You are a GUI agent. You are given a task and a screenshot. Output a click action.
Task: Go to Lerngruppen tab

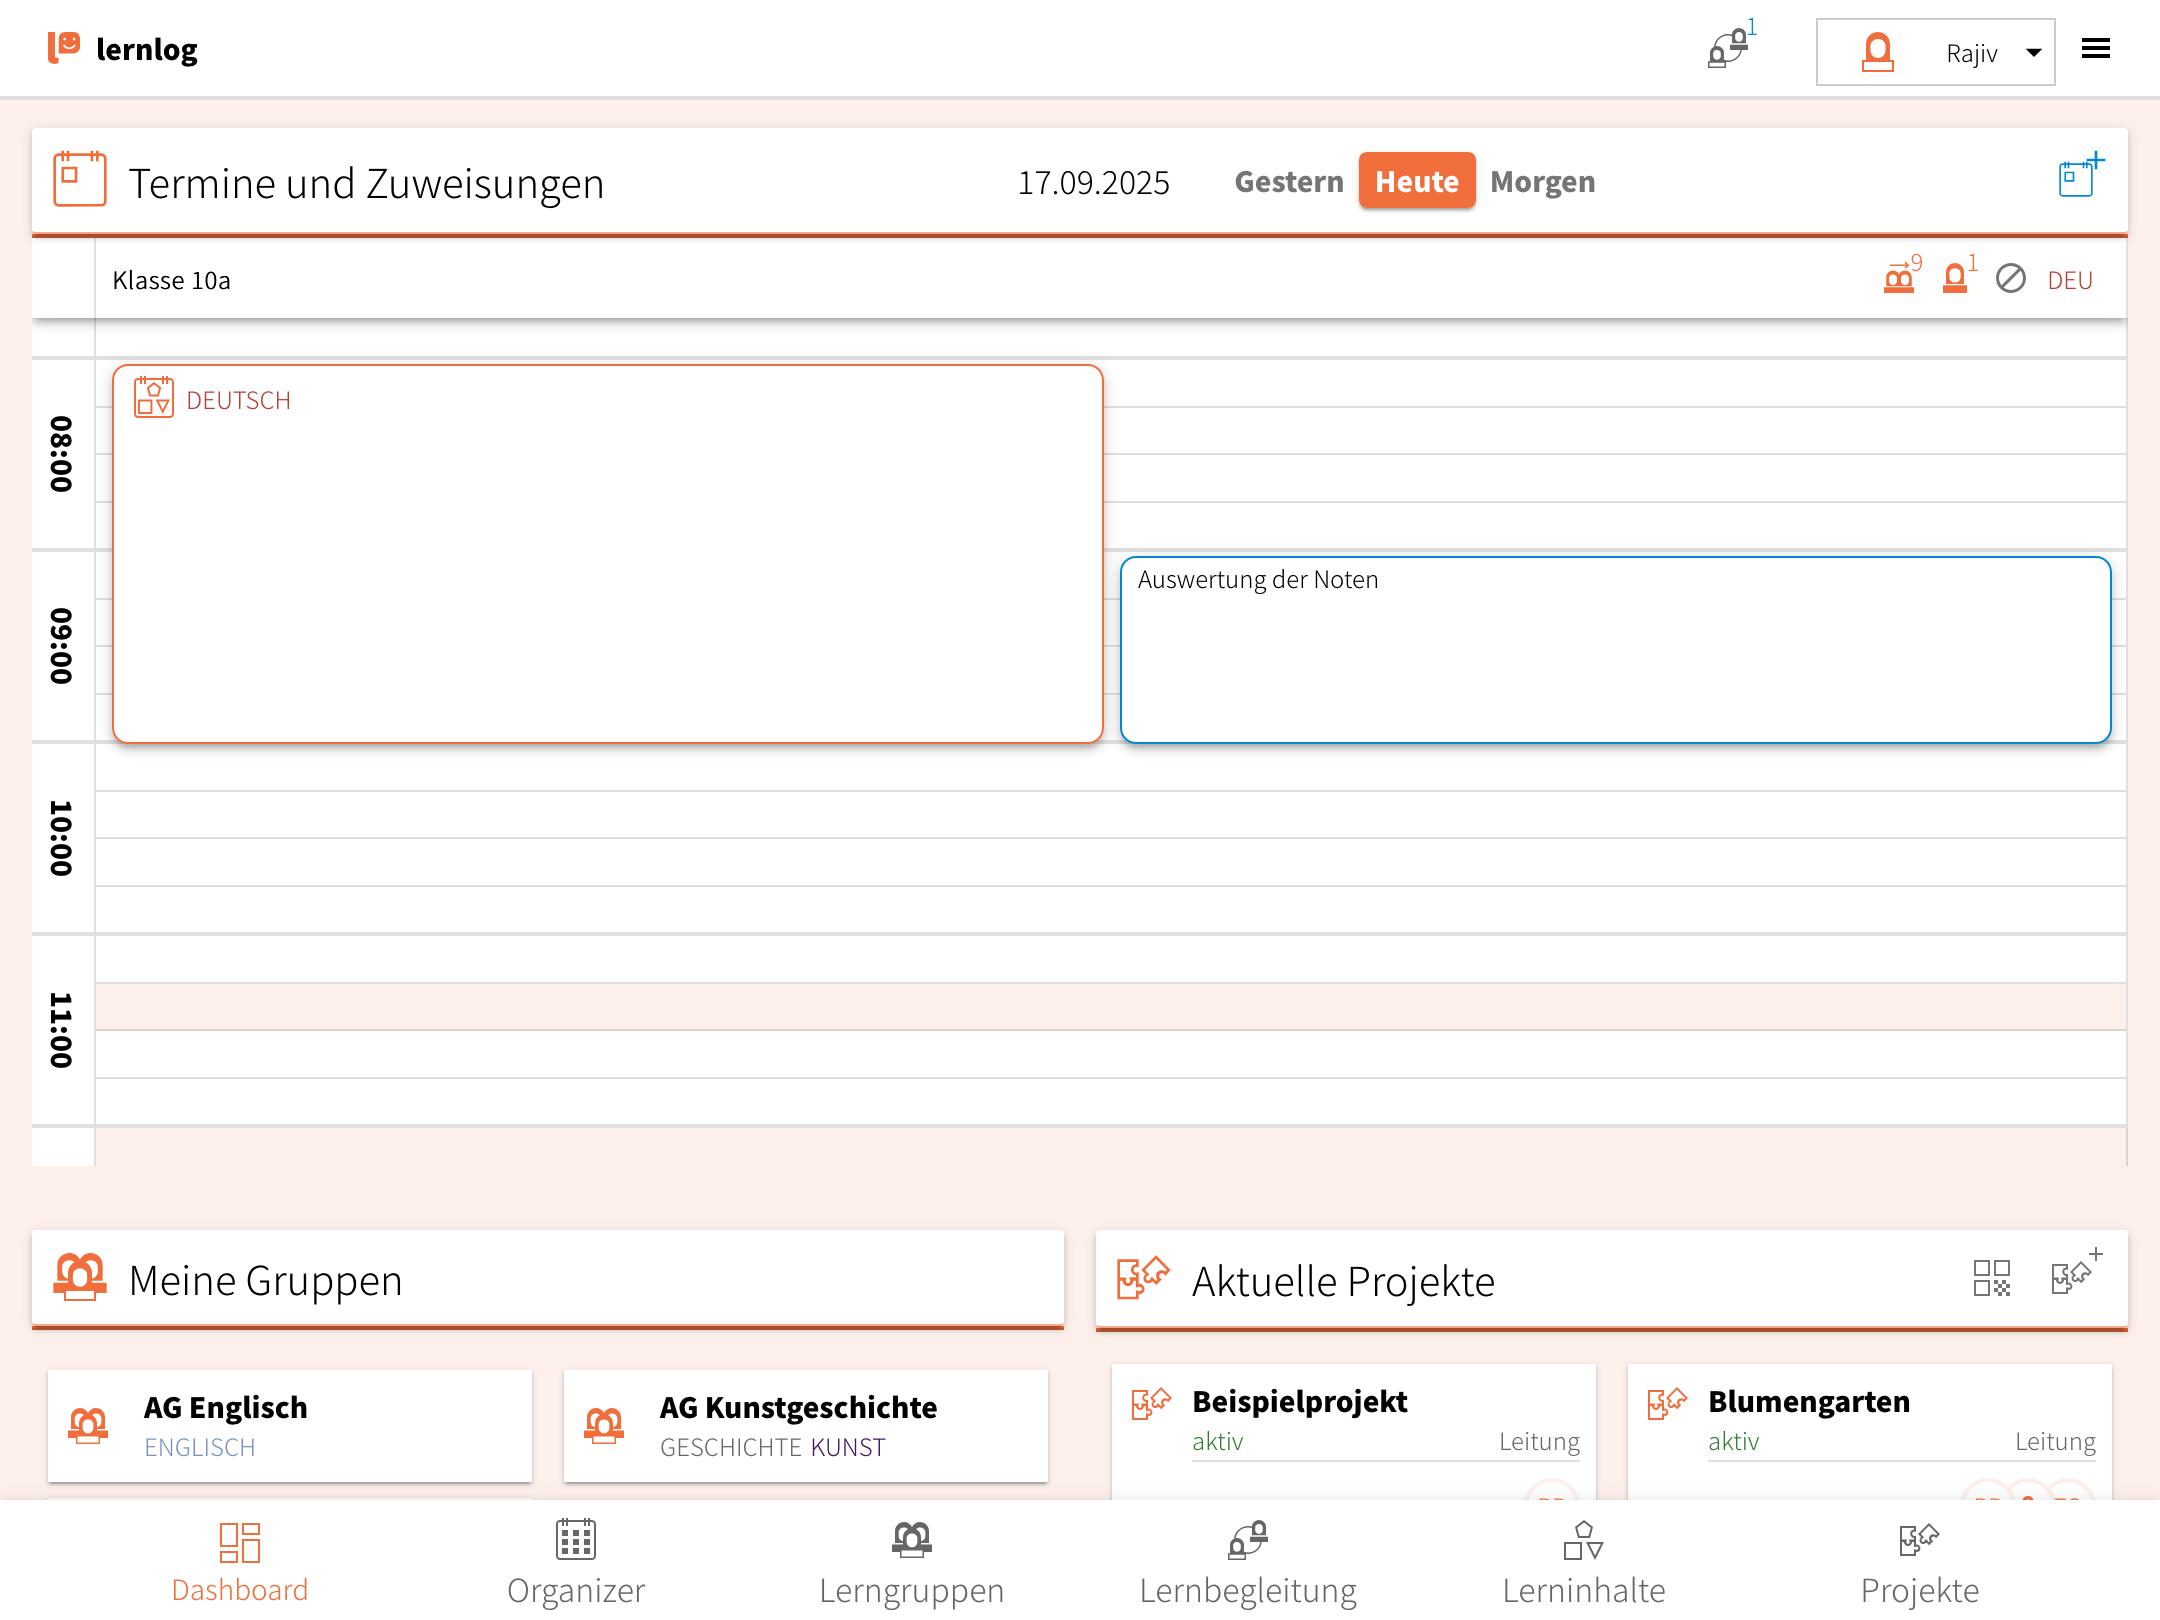point(911,1562)
